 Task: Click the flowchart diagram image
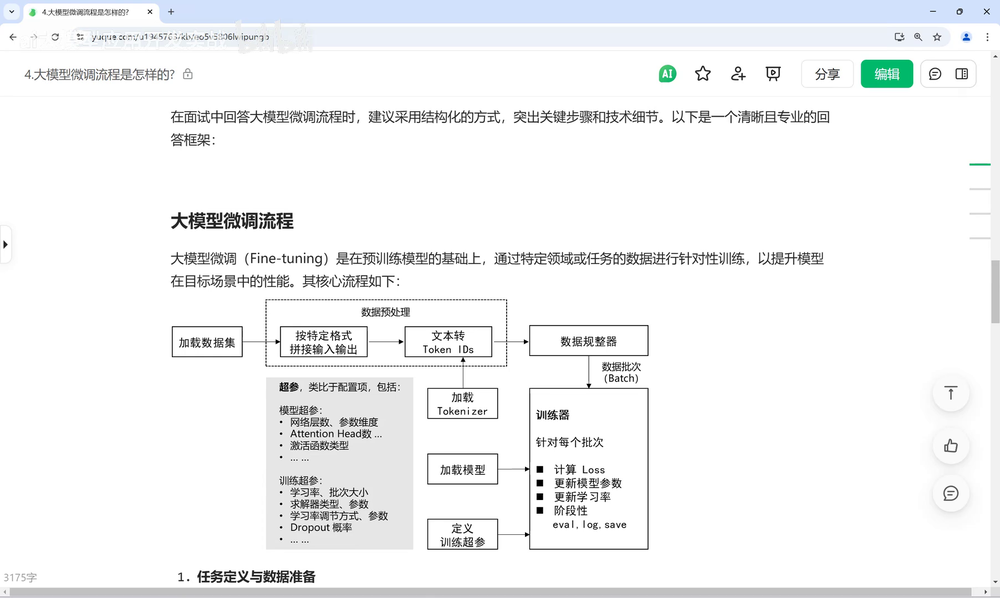pyautogui.click(x=410, y=425)
